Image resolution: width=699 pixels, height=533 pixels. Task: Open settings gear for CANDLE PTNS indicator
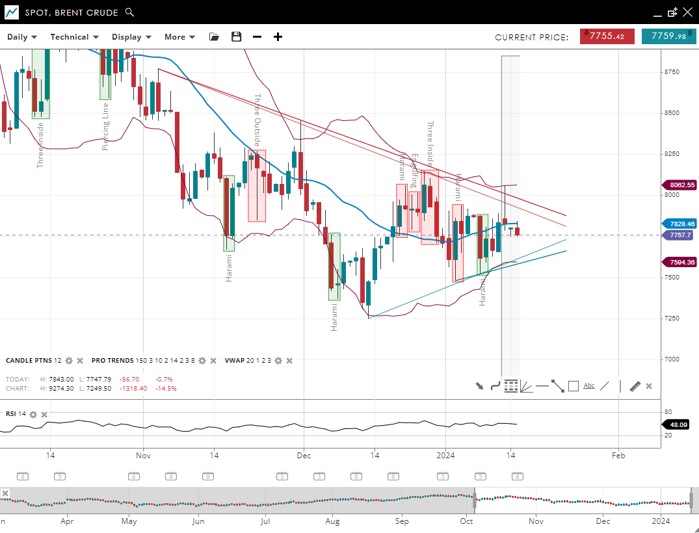69,360
